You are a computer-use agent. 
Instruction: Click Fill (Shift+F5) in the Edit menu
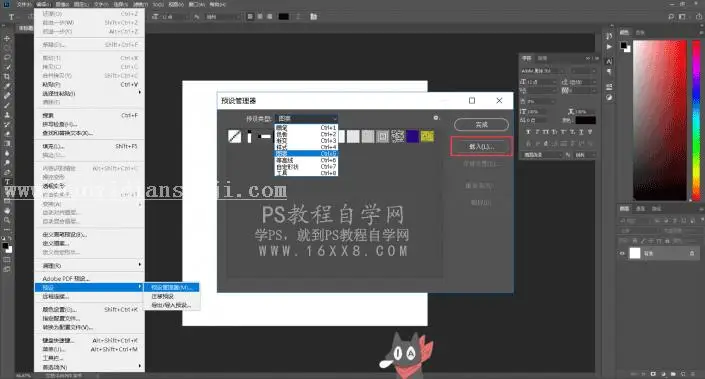[x=89, y=147]
